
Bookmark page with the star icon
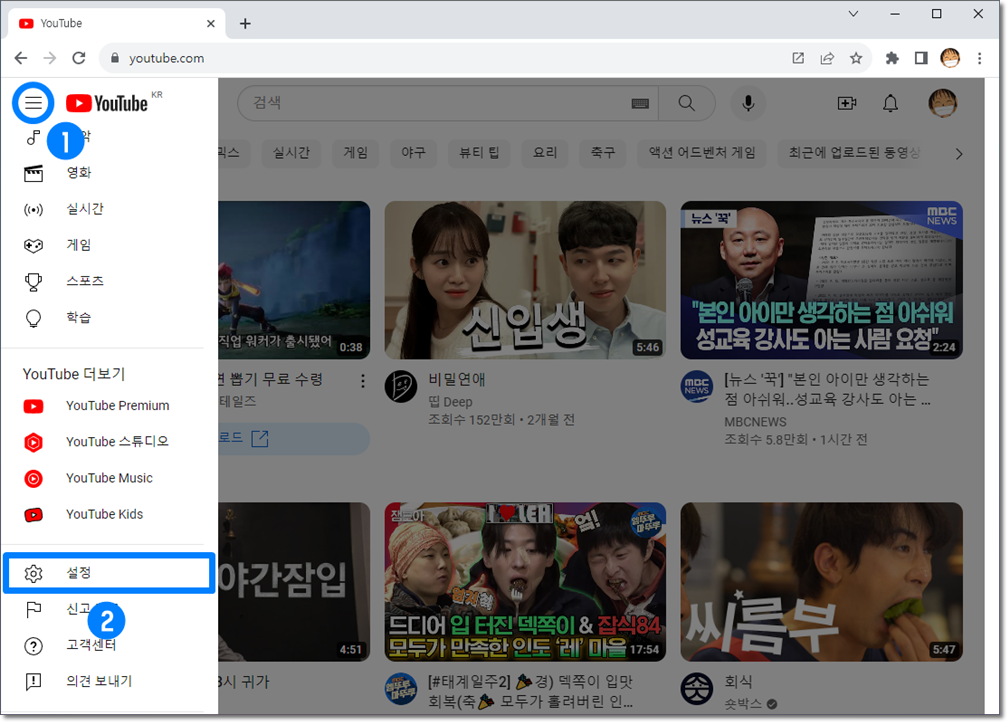pyautogui.click(x=856, y=58)
